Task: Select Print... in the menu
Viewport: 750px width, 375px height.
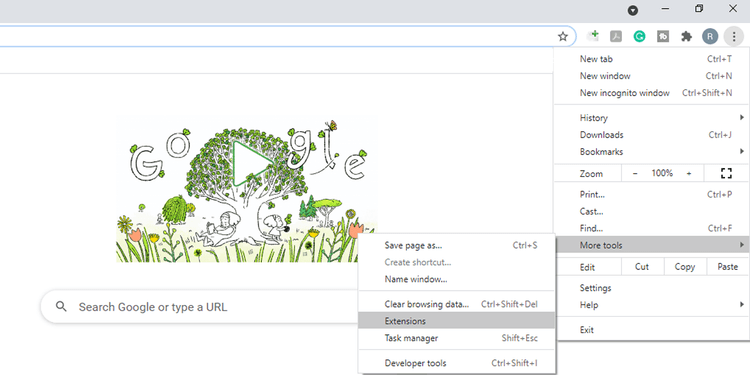Action: click(652, 195)
